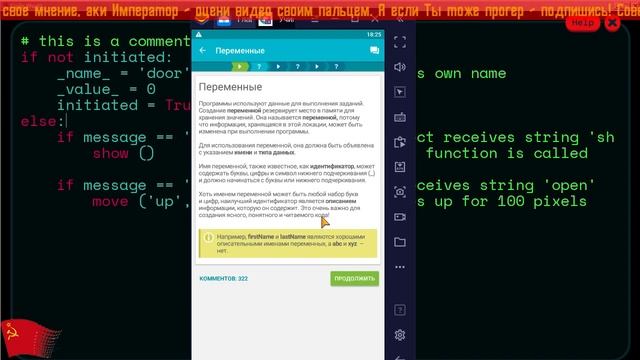Open the macro recorder icon in sidebar
The height and width of the screenshot is (360, 640).
pos(400,142)
